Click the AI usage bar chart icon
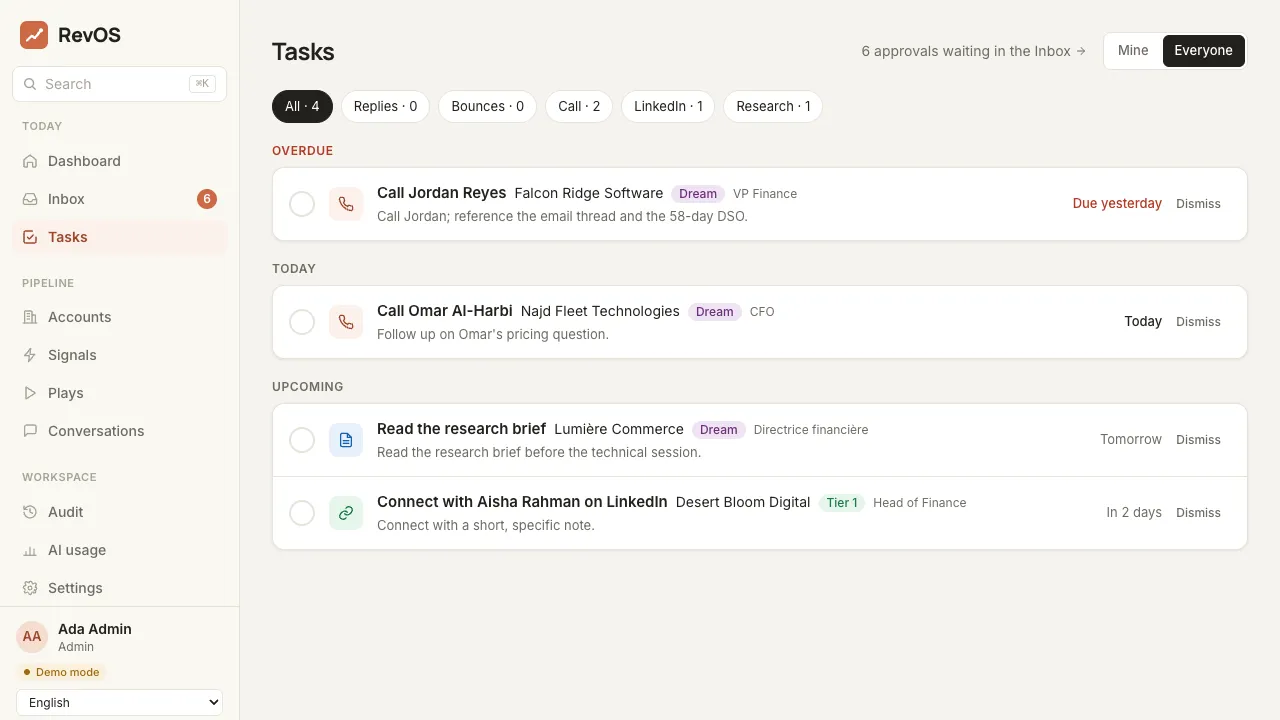Screen dimensions: 1280x720 click(x=30, y=550)
